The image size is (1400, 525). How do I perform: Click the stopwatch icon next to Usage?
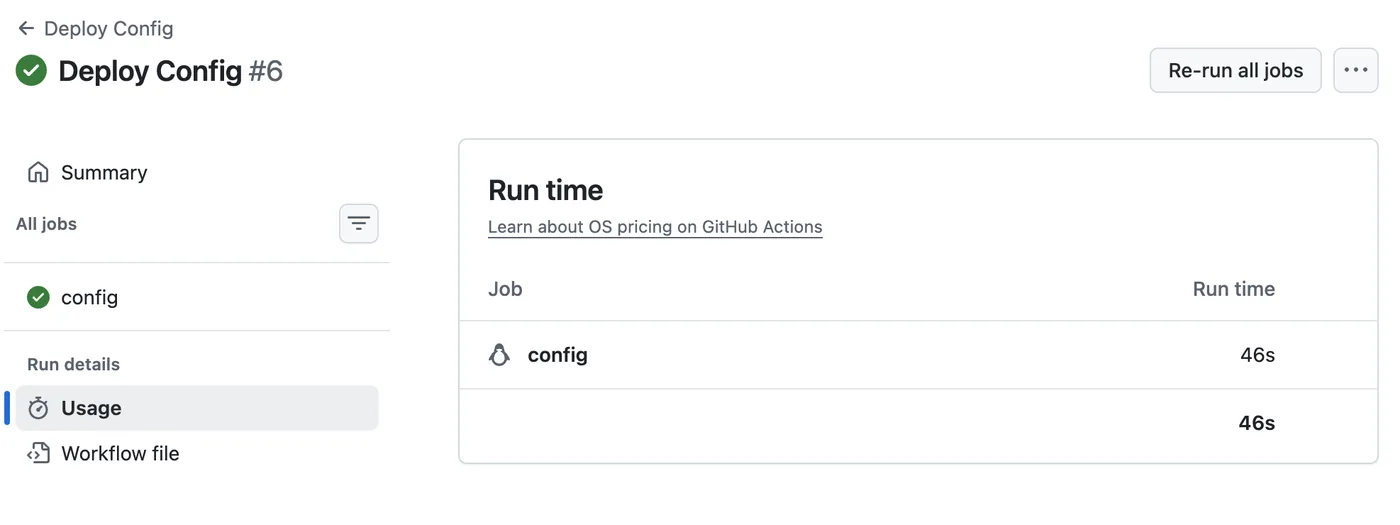pos(38,408)
